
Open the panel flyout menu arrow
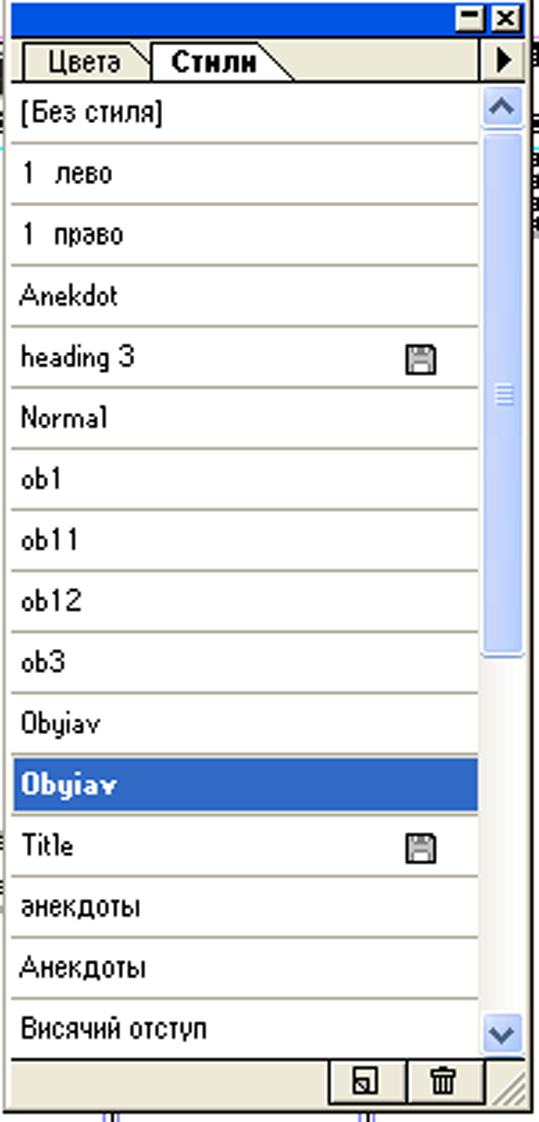click(505, 60)
